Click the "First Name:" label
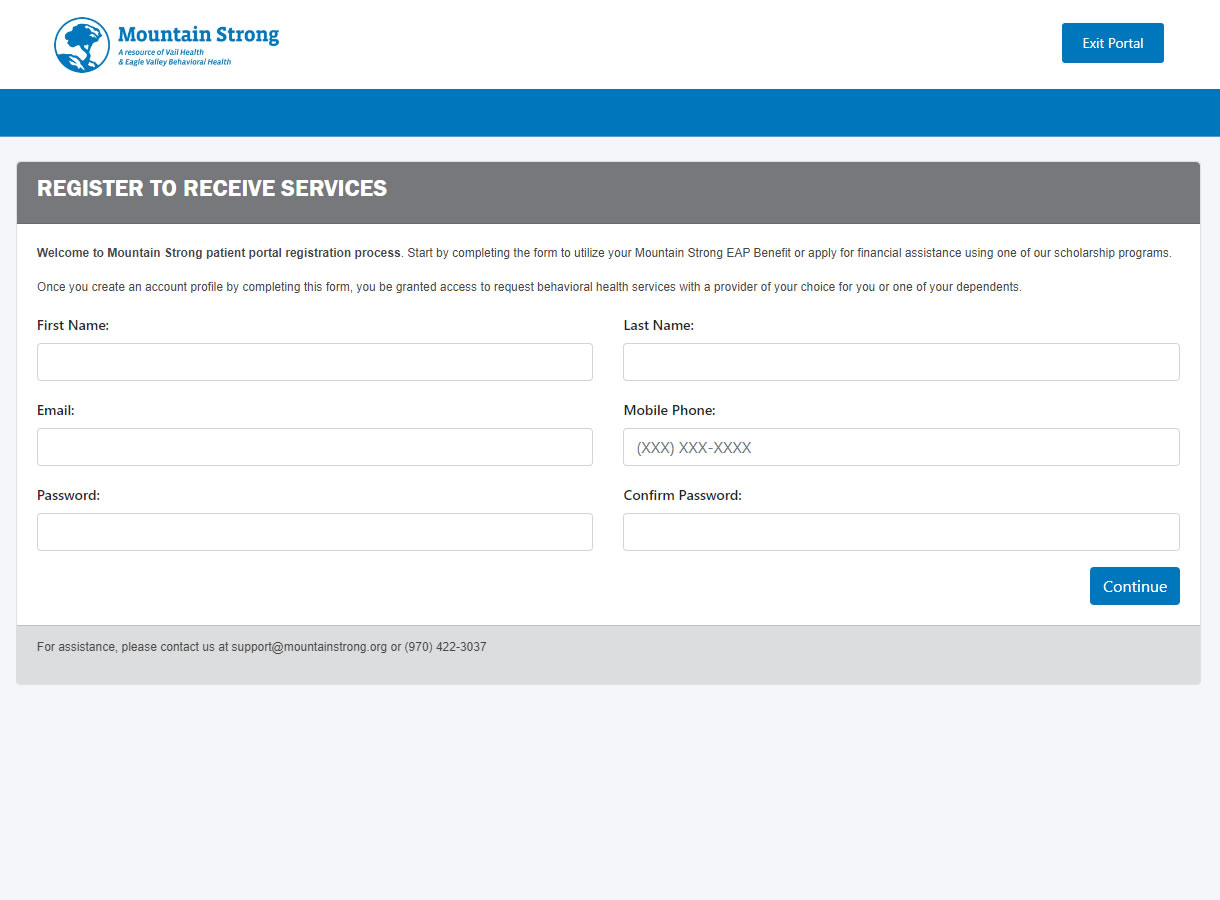 pyautogui.click(x=73, y=325)
